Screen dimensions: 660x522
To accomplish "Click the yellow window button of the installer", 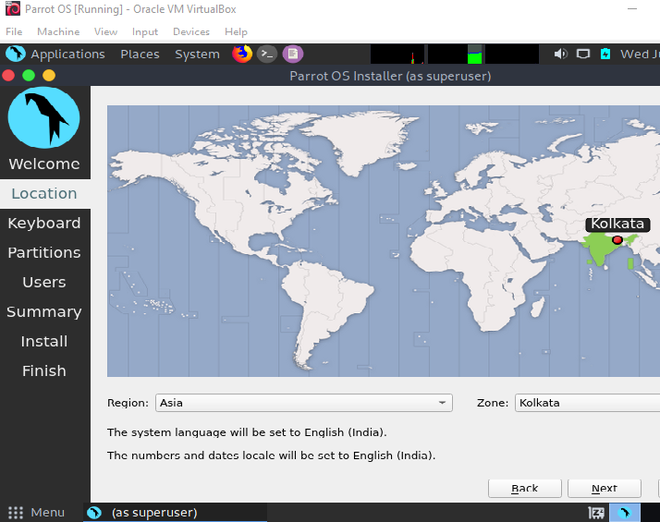I will pos(49,76).
